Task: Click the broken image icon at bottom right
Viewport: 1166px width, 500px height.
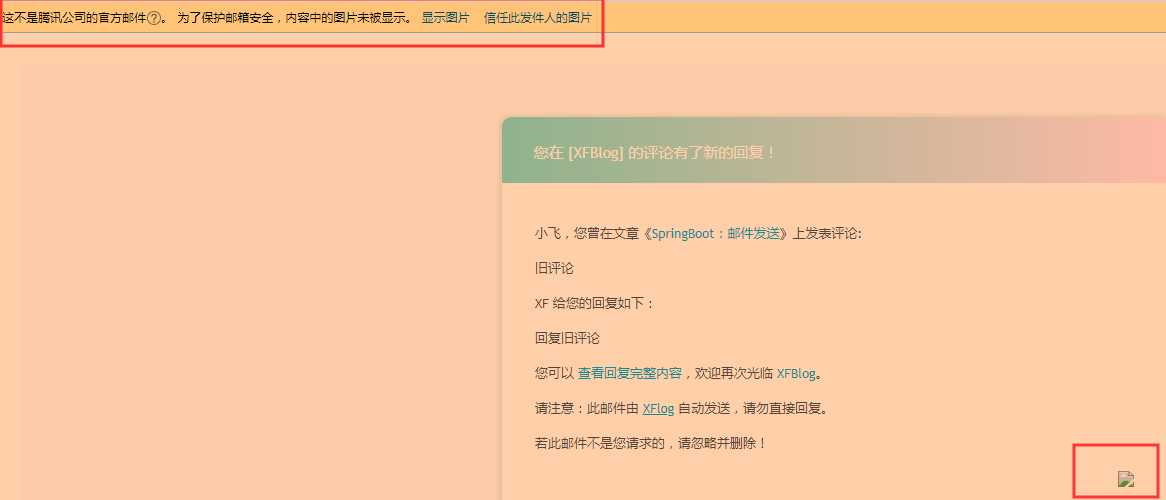Action: (1126, 479)
